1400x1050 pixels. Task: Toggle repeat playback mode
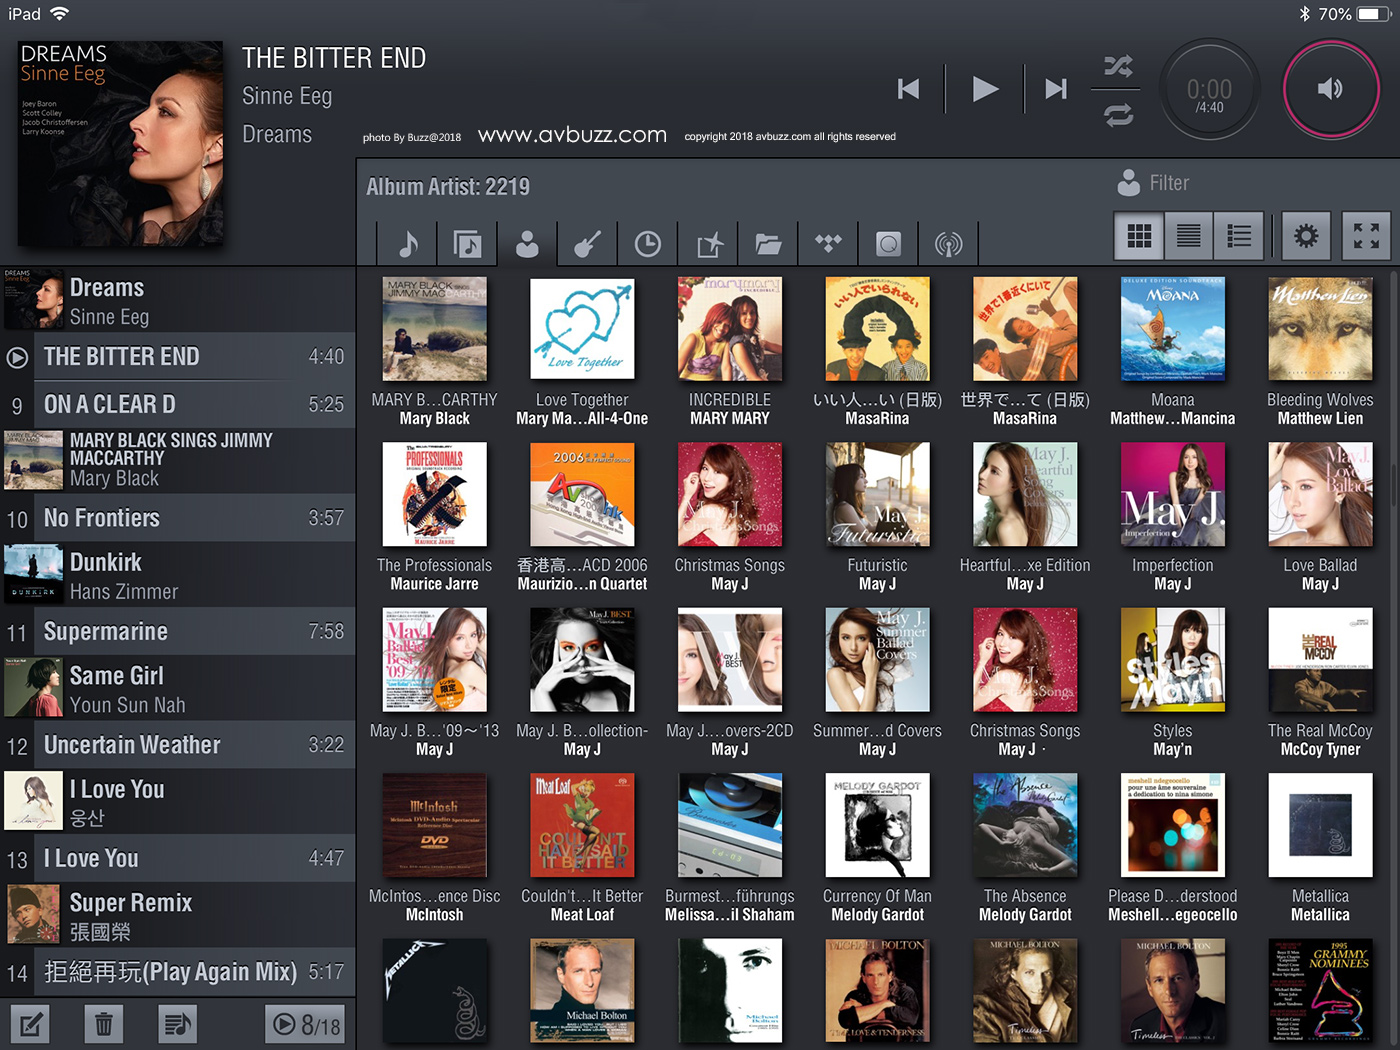(1118, 115)
